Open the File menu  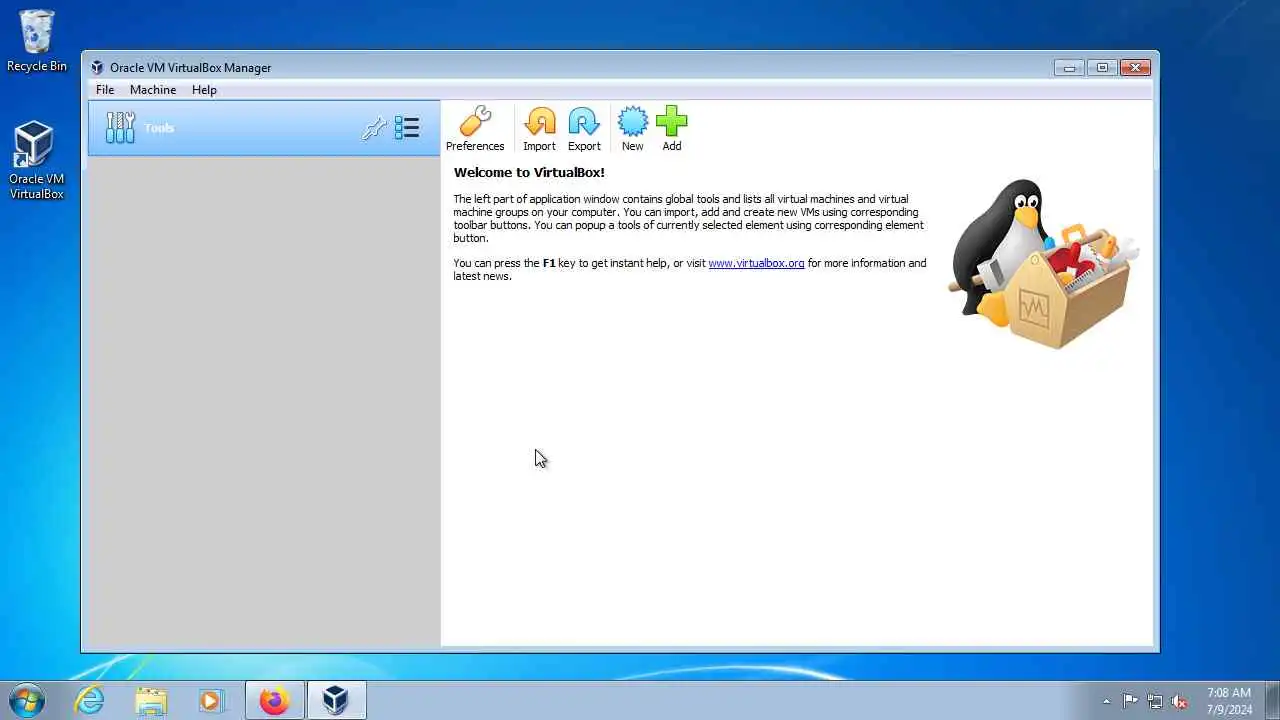coord(105,90)
